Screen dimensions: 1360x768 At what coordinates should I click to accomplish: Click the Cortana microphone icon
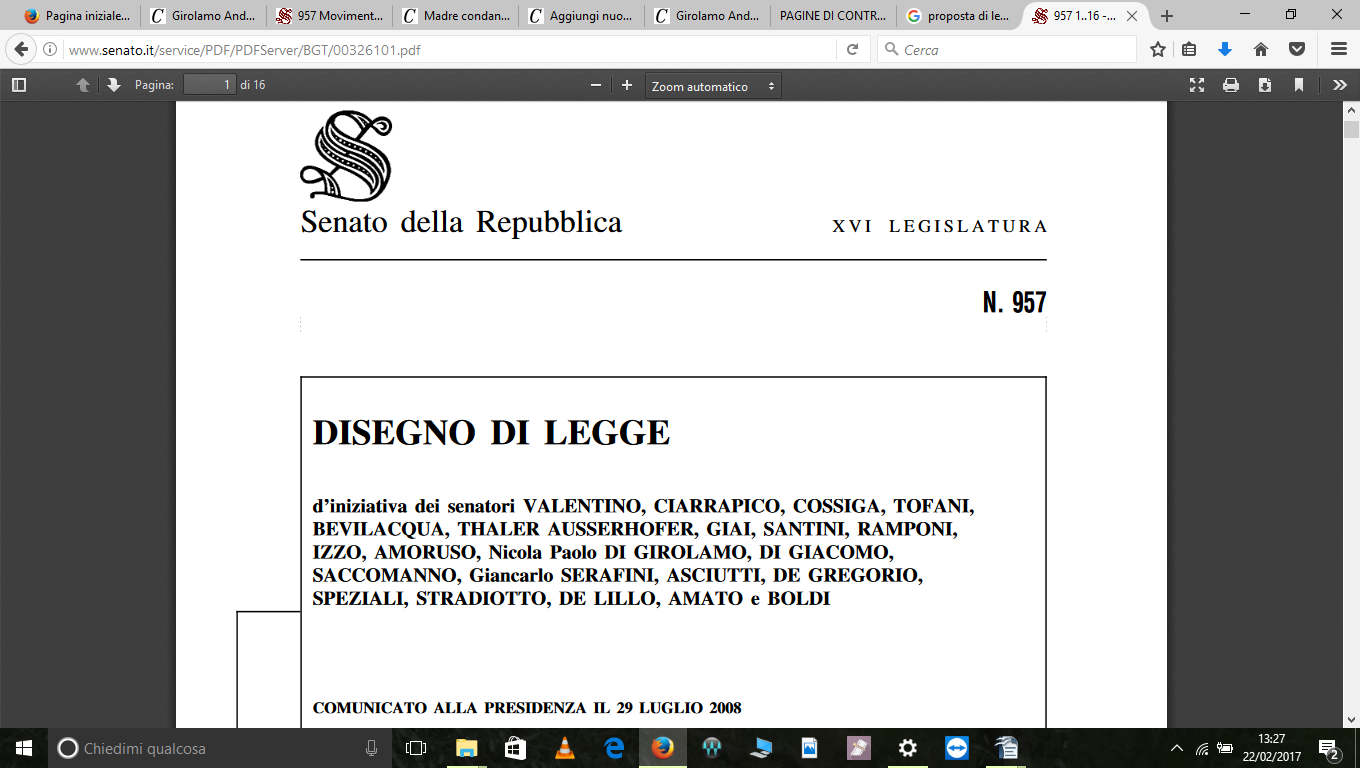point(371,748)
